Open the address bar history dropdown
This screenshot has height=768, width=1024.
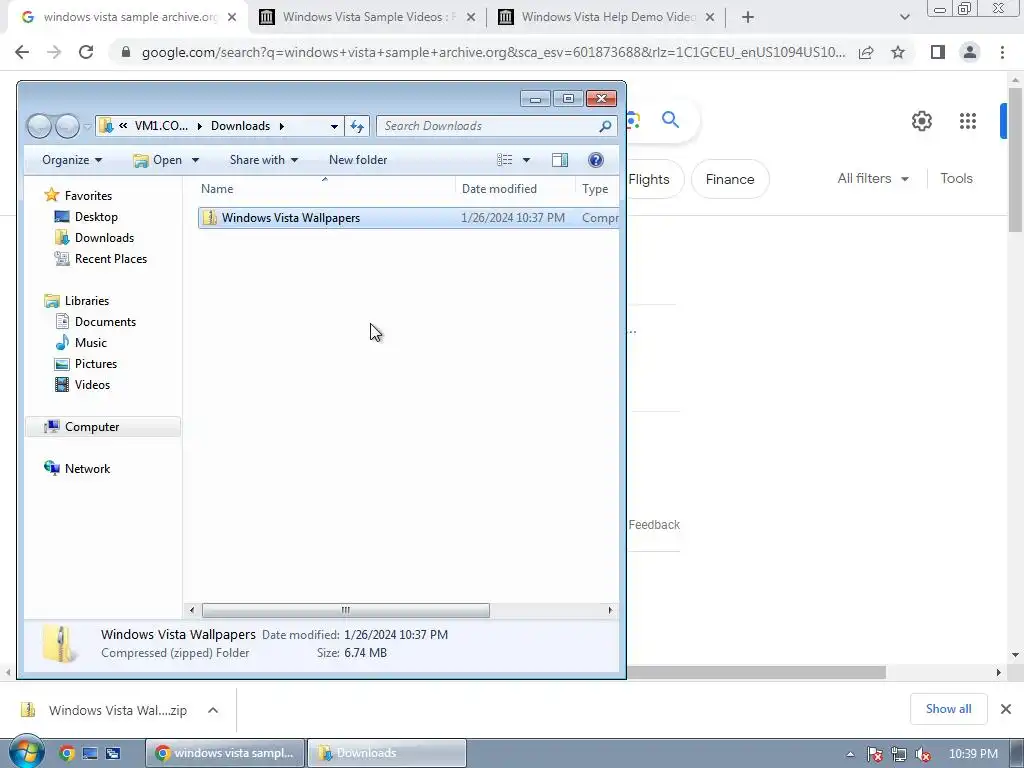point(334,126)
